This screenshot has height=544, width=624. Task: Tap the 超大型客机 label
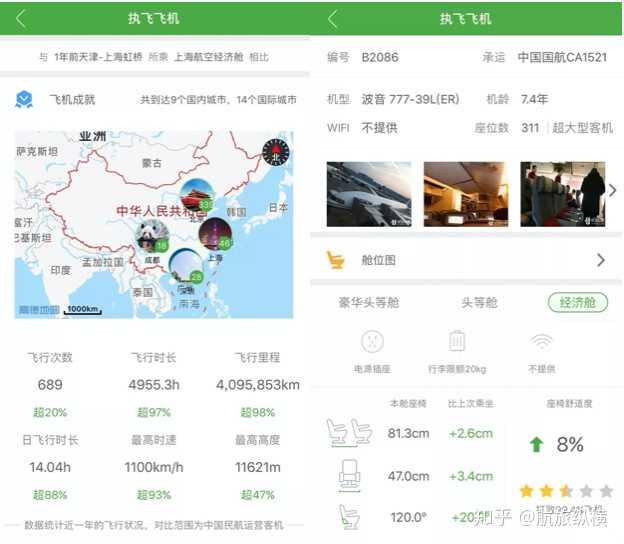[582, 128]
